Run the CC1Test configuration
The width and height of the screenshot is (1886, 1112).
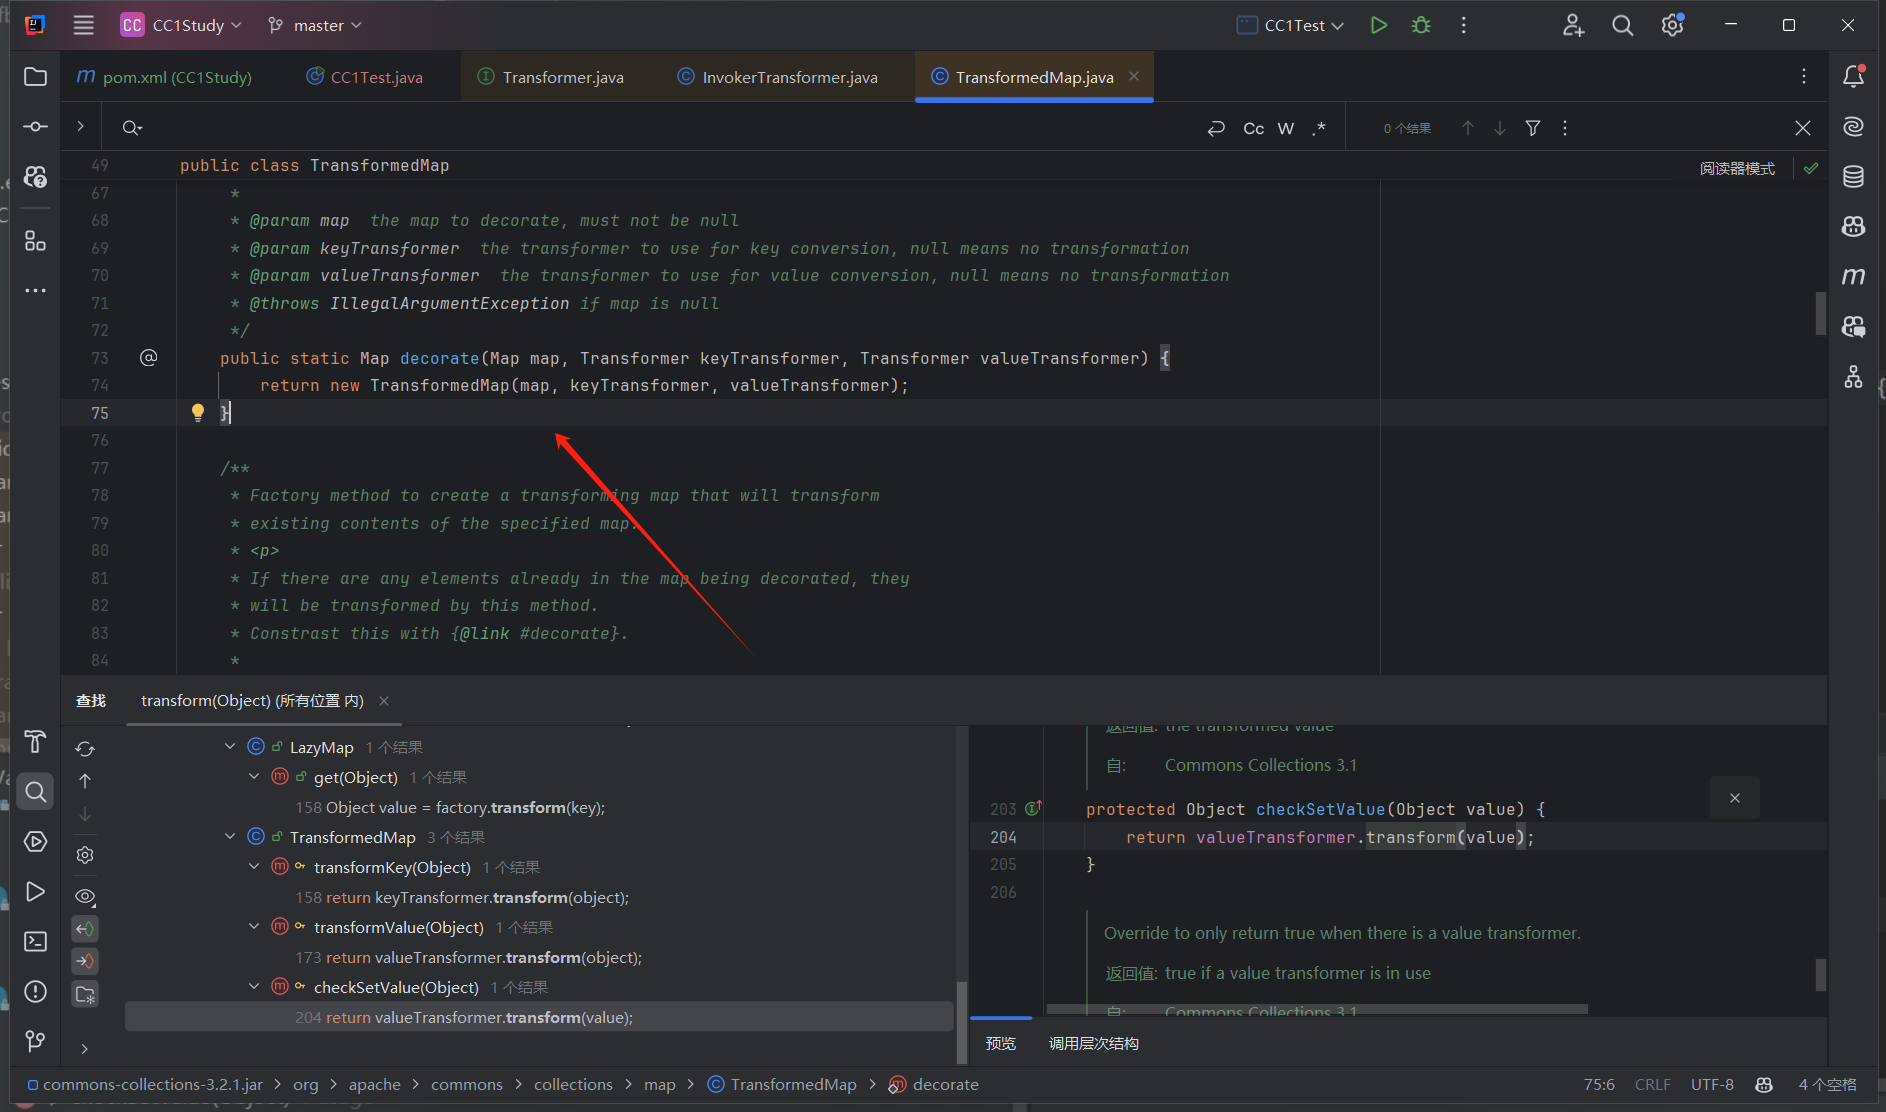point(1379,25)
